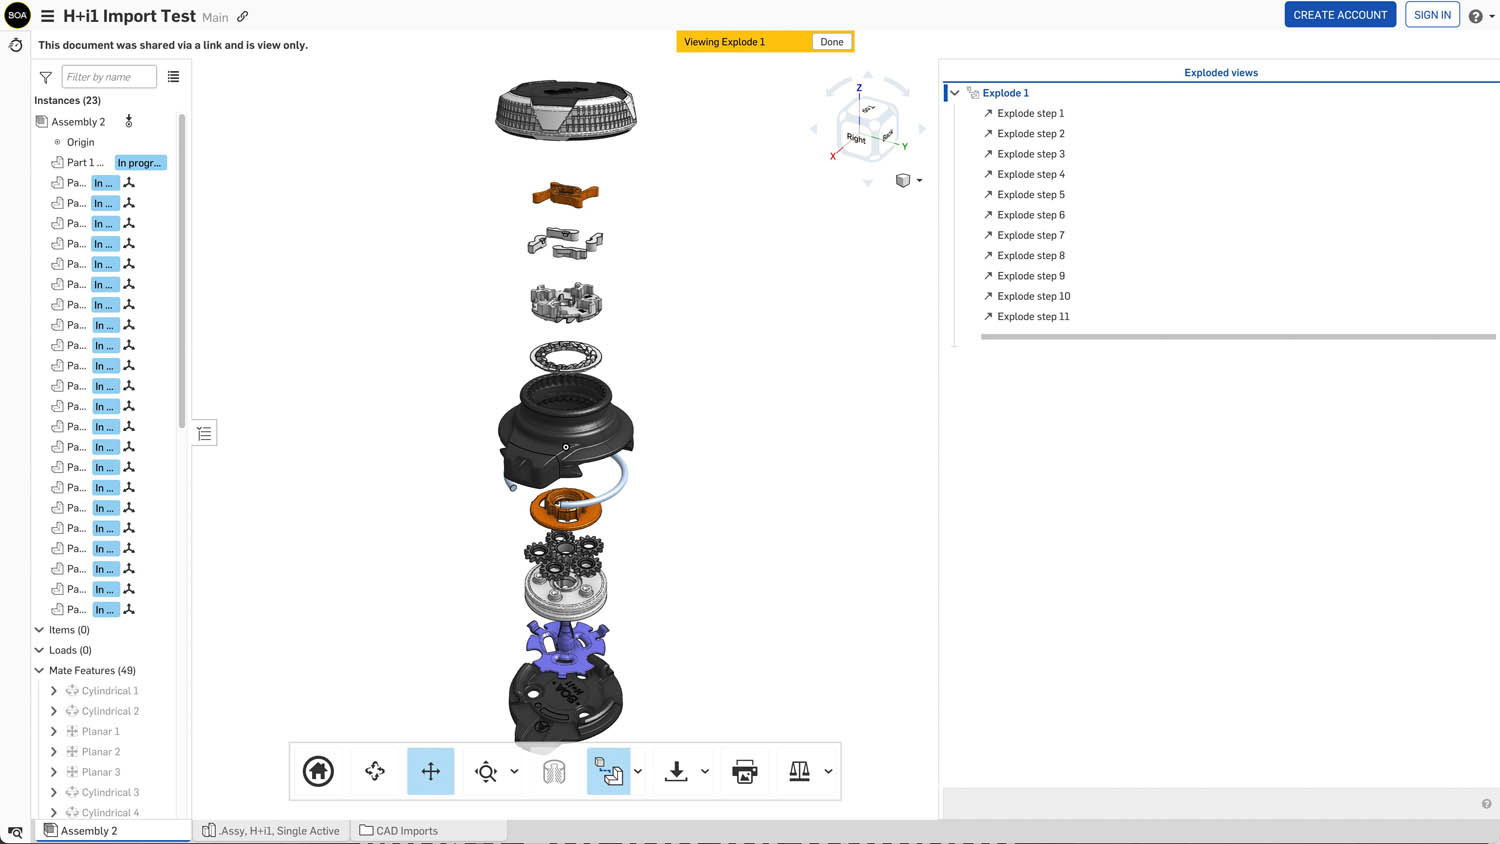Viewport: 1500px width, 844px height.
Task: Select the rotate view tool
Action: 375,771
